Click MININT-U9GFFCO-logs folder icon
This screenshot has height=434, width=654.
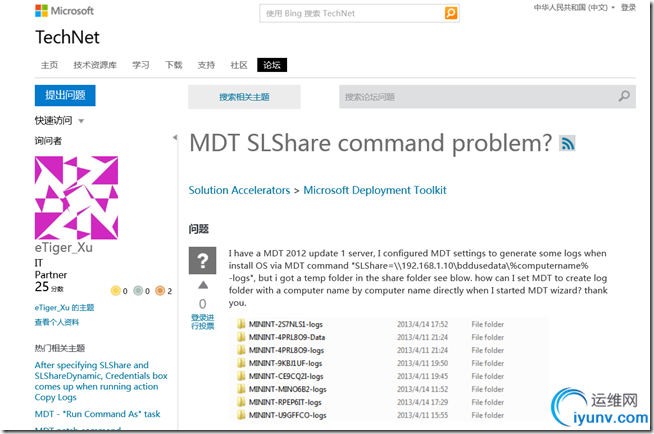(241, 415)
